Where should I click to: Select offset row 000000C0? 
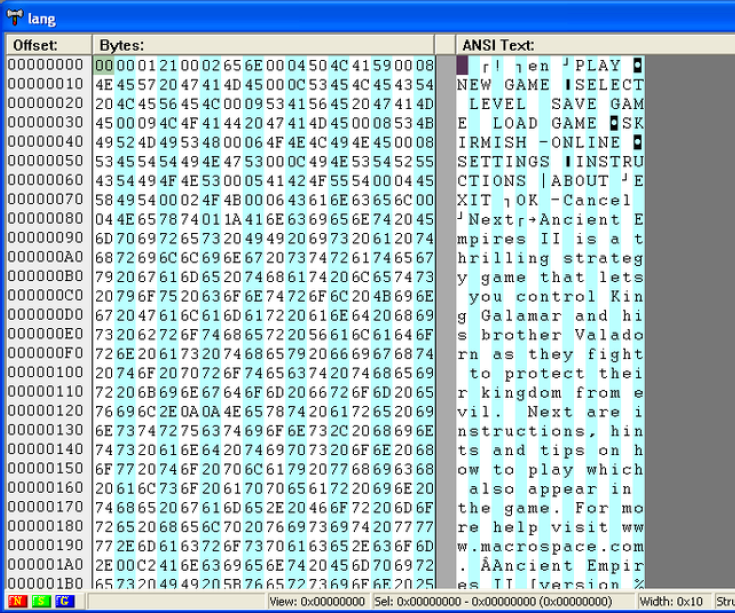(45, 295)
